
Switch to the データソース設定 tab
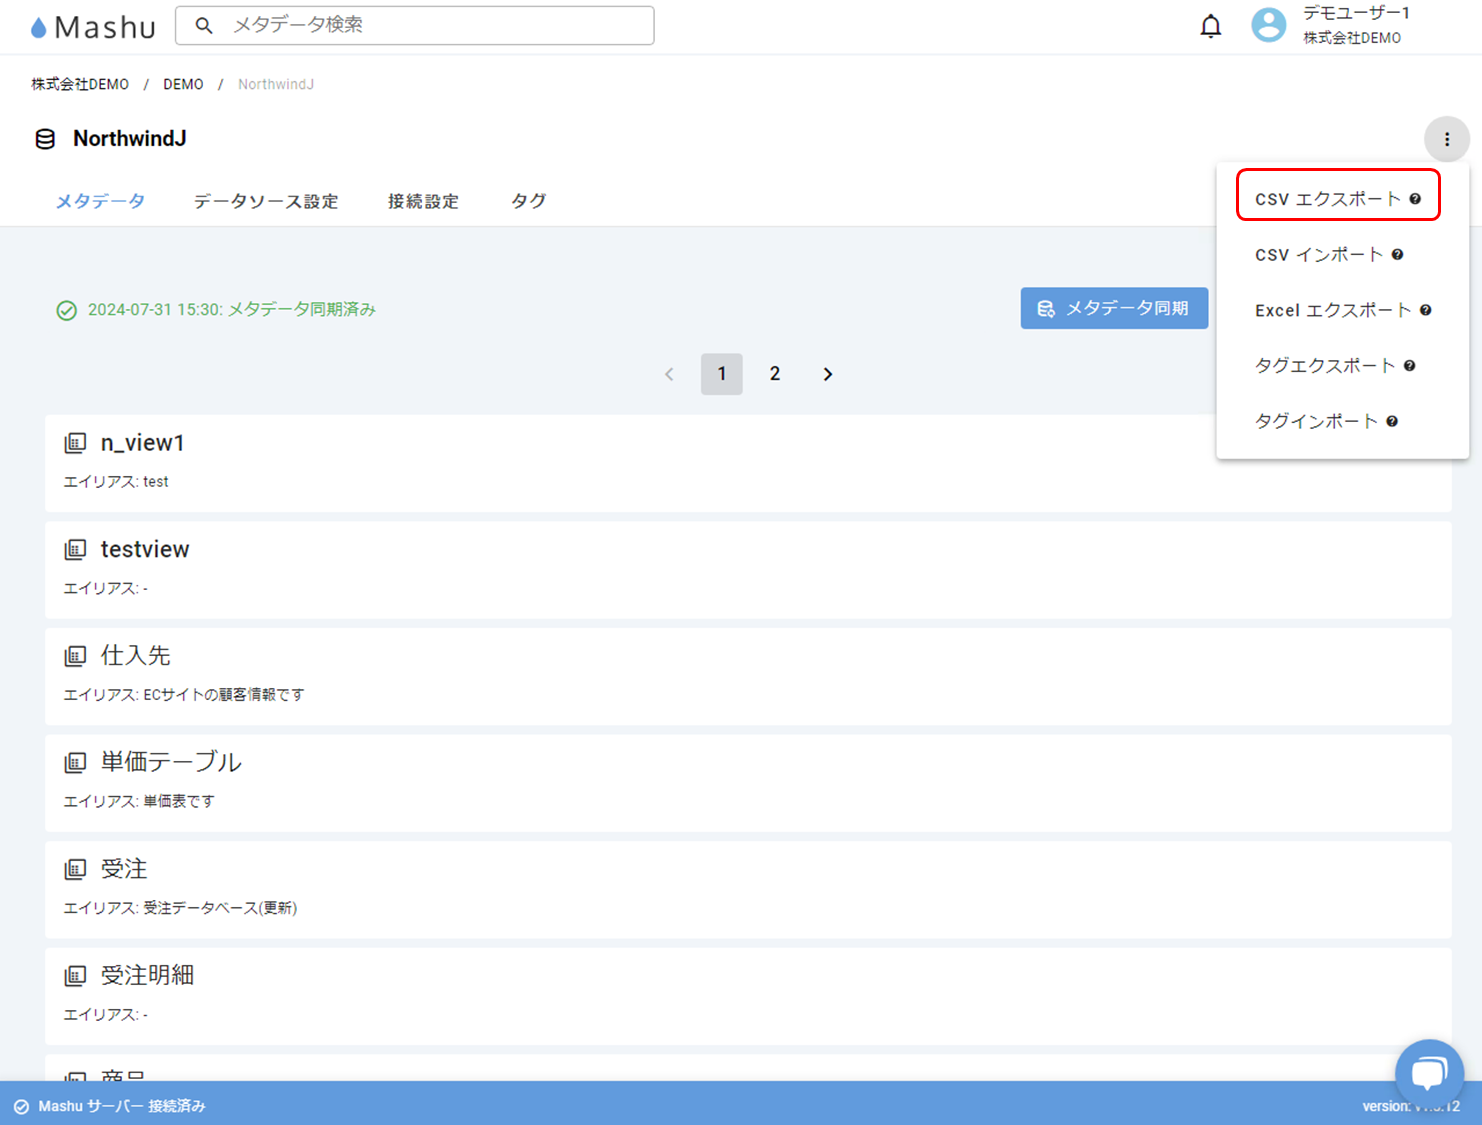[x=266, y=201]
